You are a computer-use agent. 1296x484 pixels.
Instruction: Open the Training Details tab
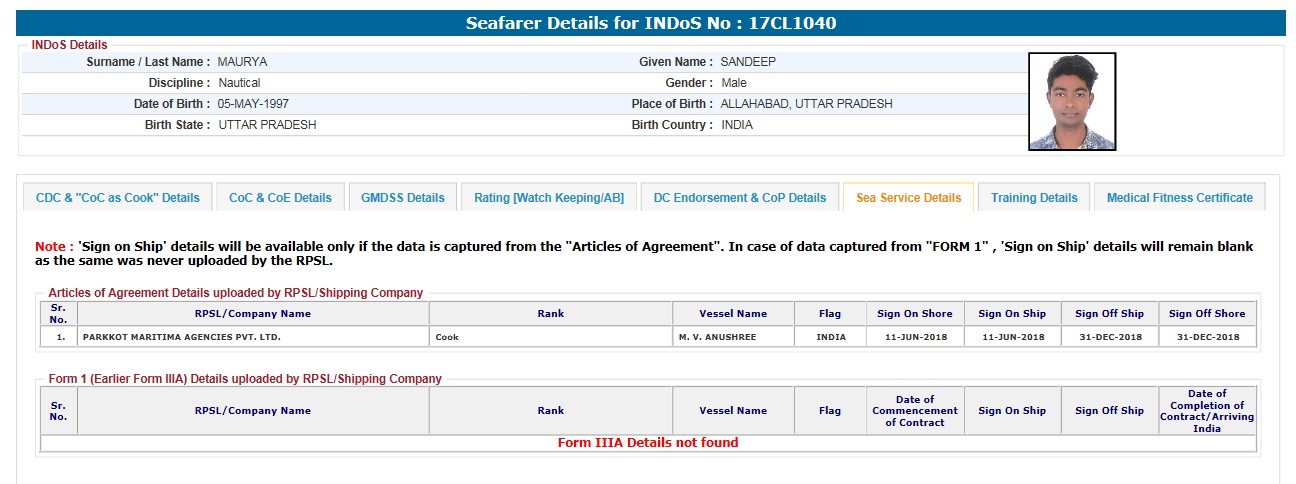(1034, 198)
